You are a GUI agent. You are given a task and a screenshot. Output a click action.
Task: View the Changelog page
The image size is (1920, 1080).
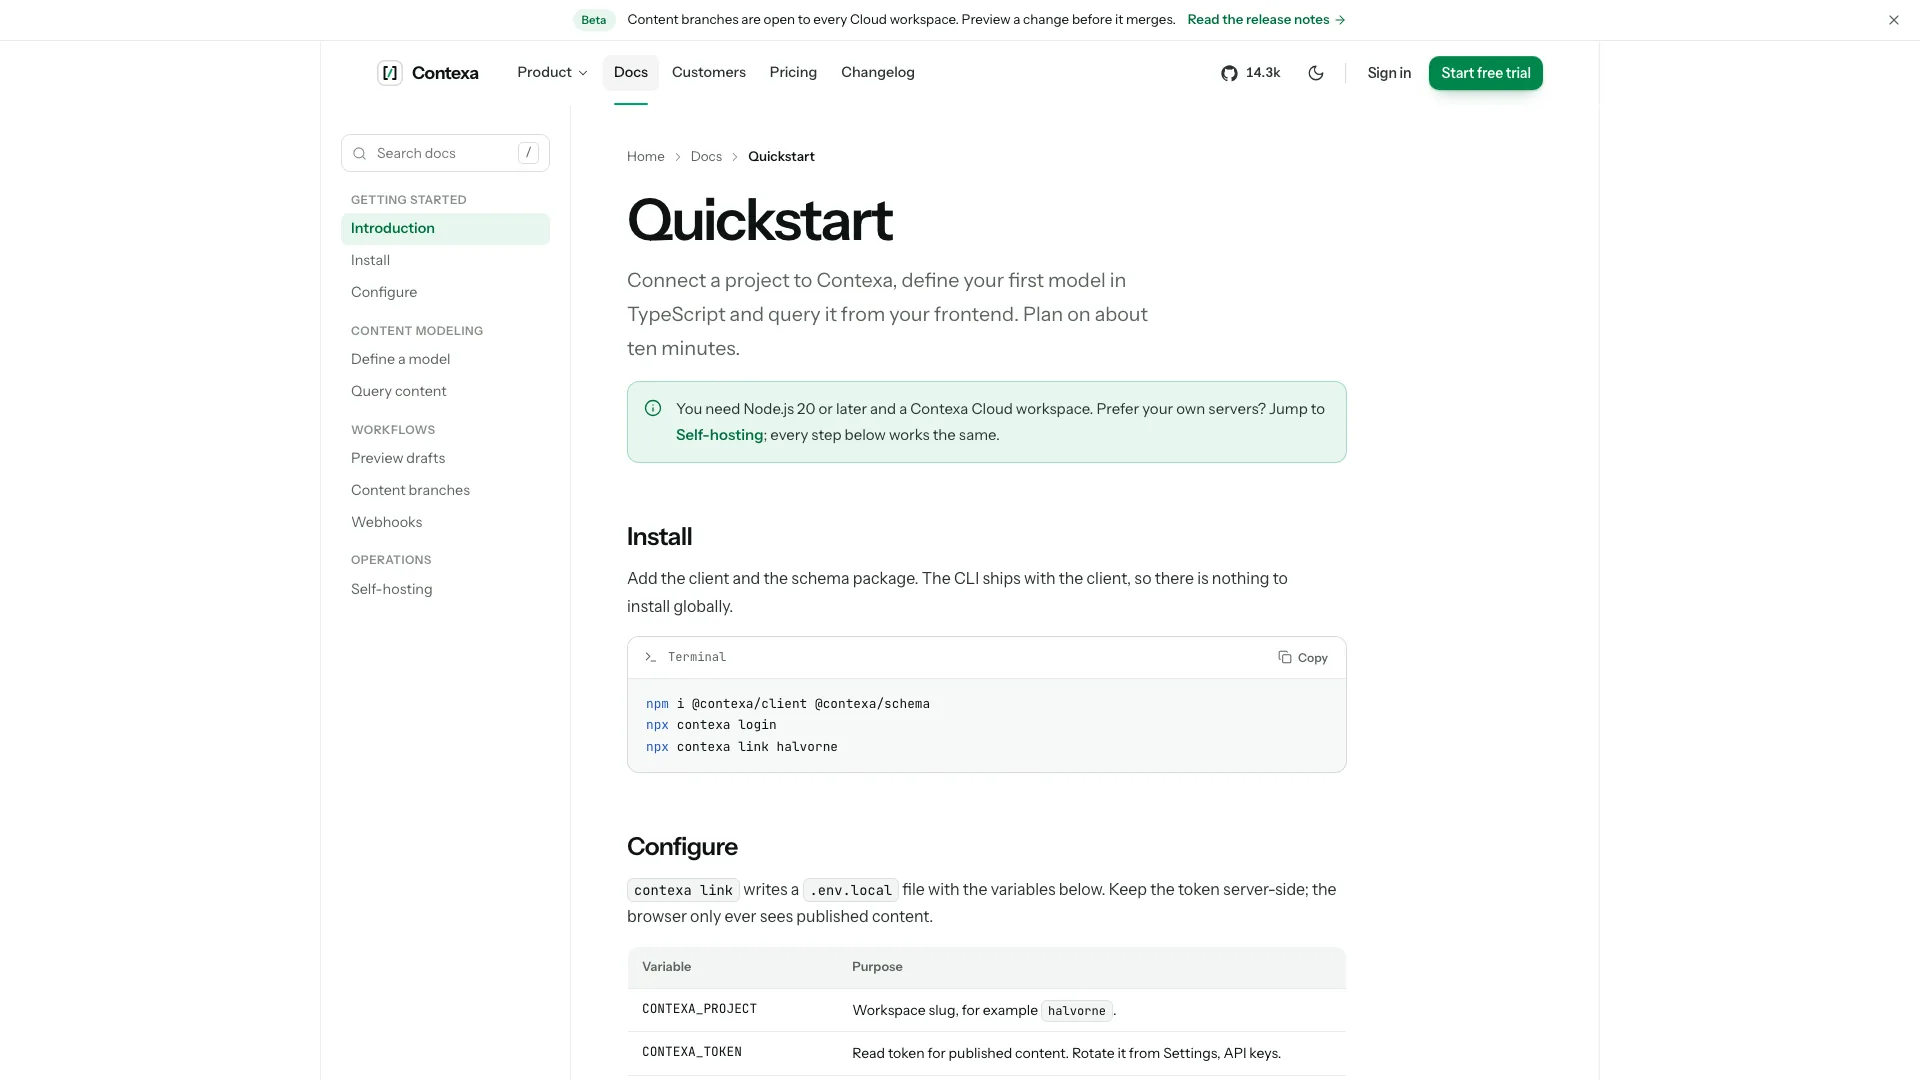(878, 73)
